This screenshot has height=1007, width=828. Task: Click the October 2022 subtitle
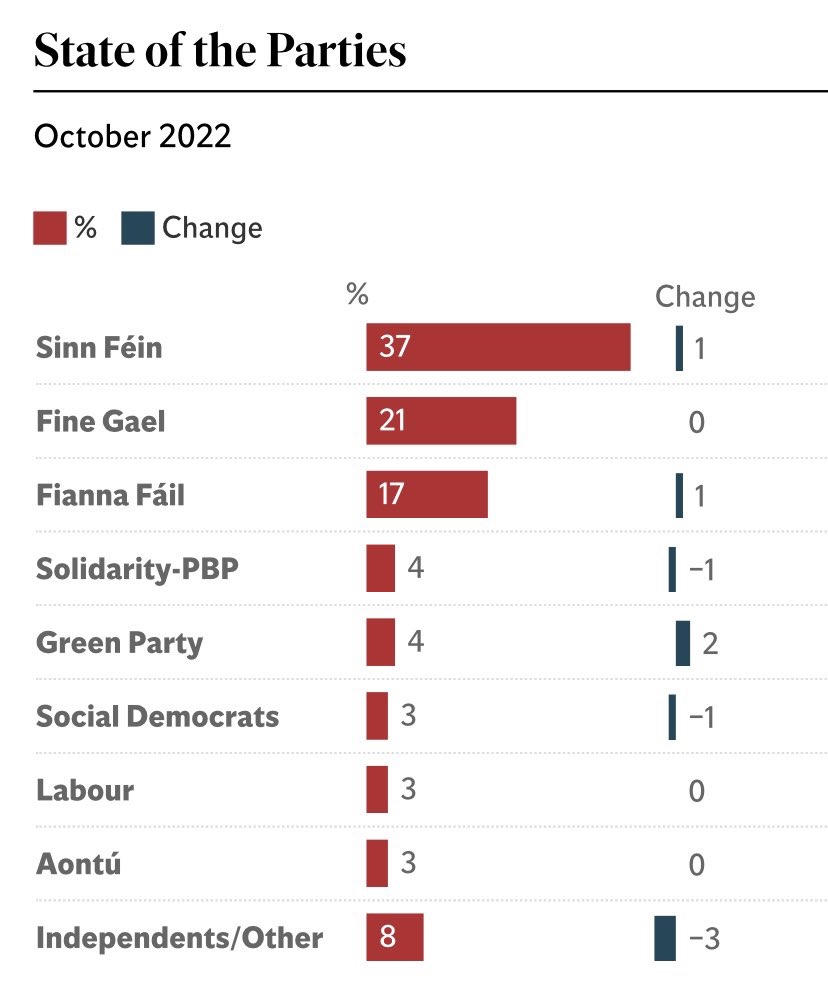click(x=132, y=136)
